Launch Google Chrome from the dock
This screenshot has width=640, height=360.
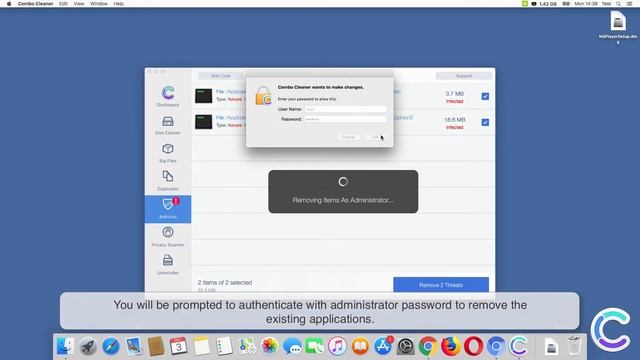point(428,346)
